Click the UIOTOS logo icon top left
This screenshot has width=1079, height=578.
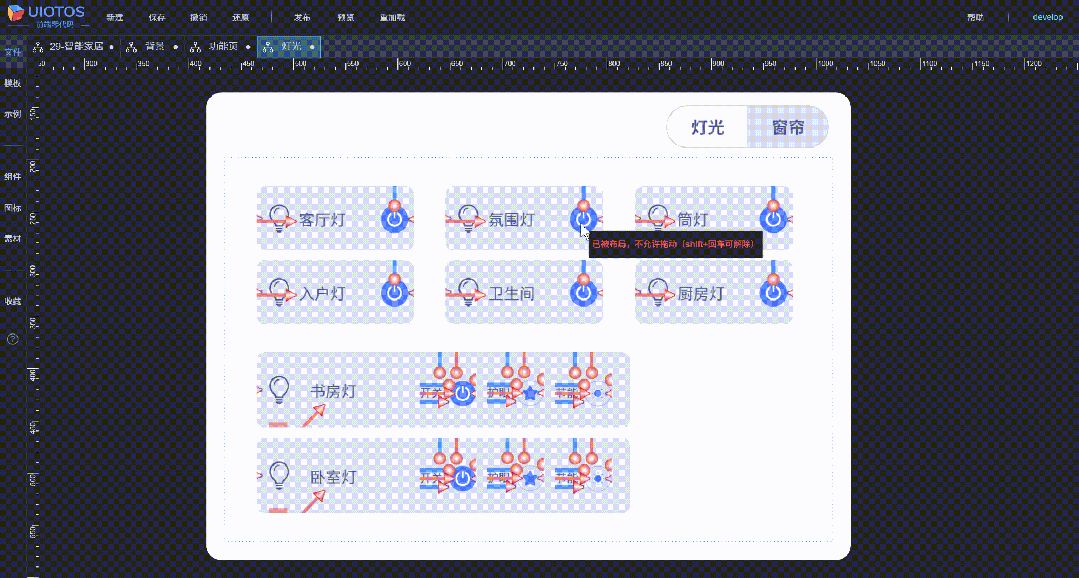coord(16,10)
